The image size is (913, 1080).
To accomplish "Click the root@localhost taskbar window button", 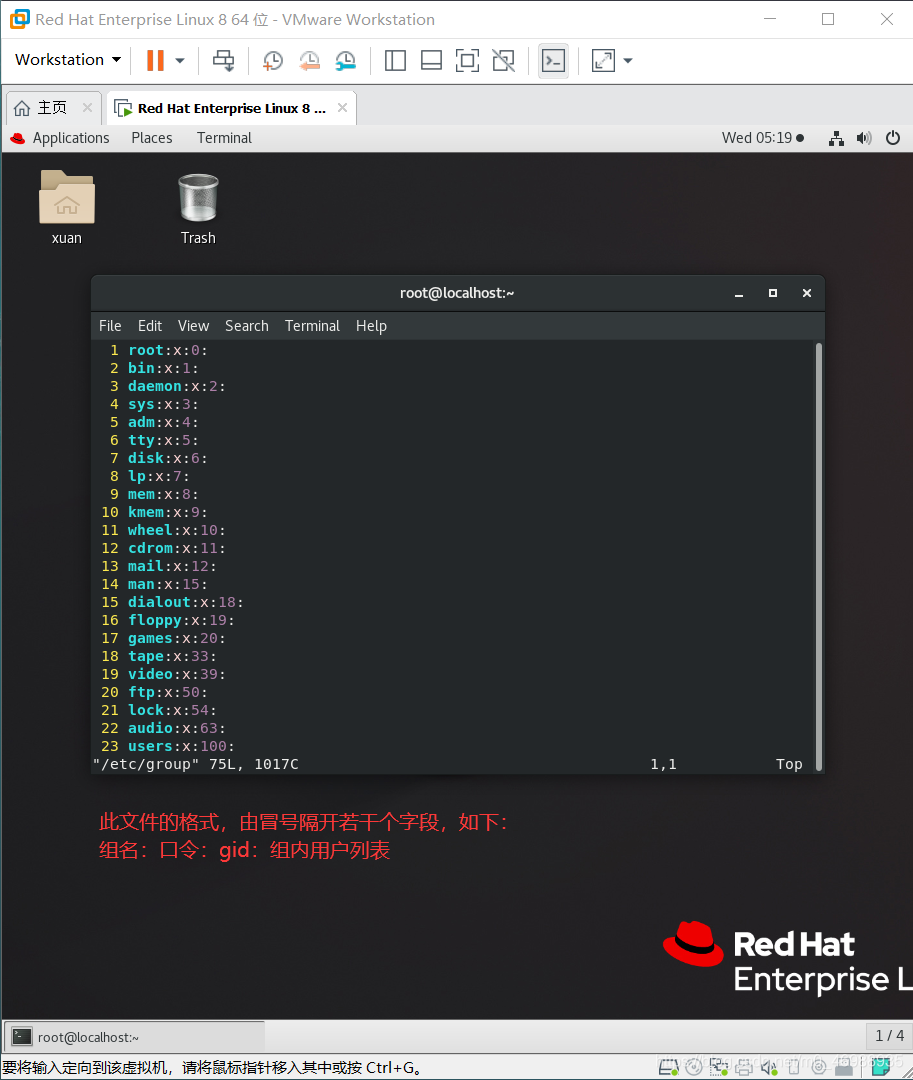I will point(134,1037).
